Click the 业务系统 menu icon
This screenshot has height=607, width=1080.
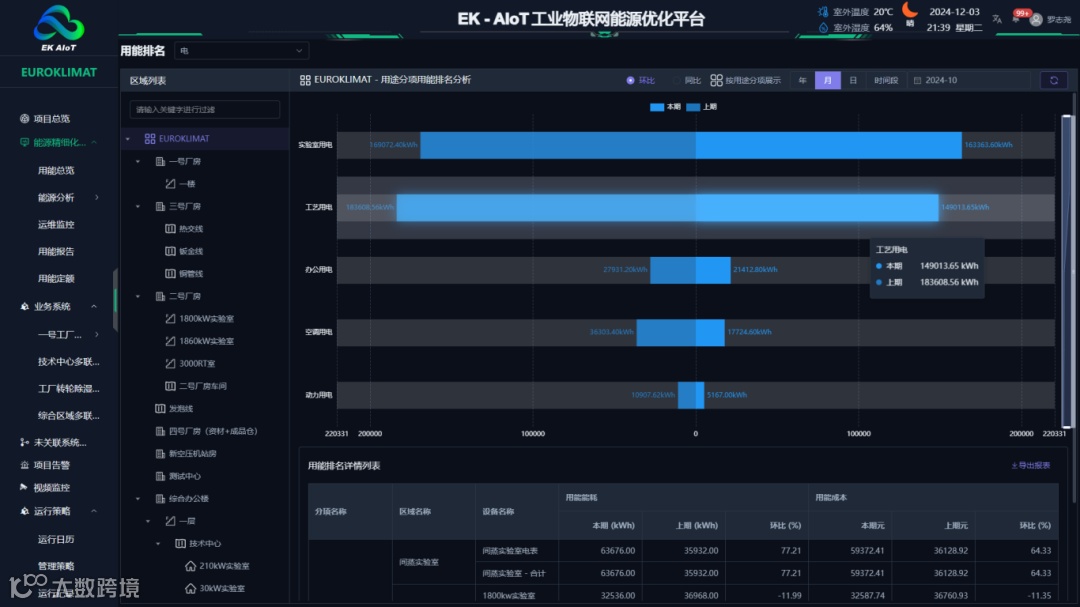25,307
